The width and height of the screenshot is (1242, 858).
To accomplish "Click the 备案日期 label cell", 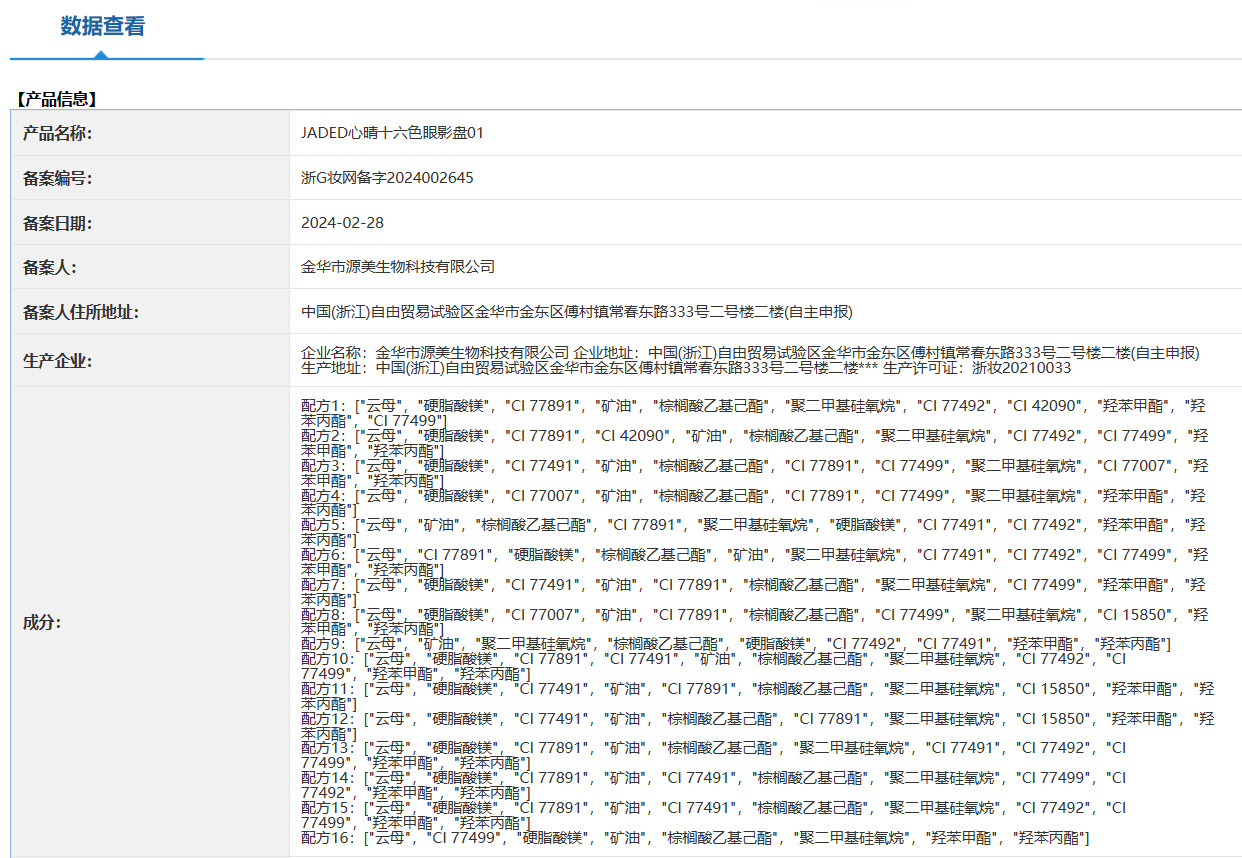I will click(151, 223).
